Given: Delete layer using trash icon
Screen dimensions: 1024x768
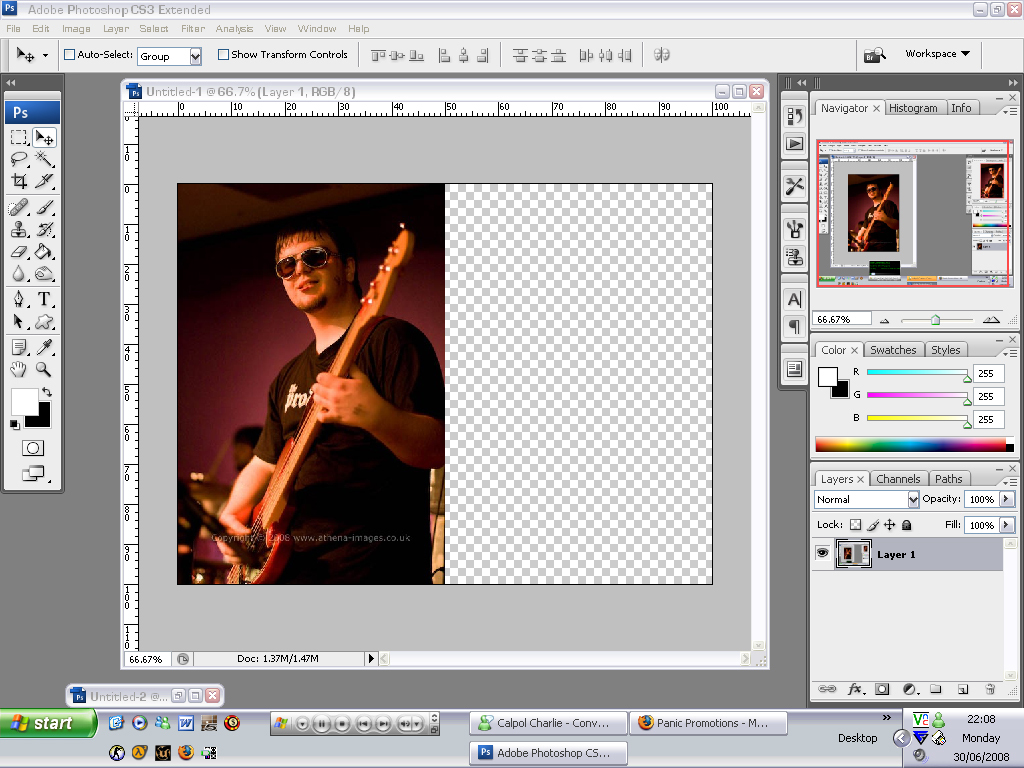Looking at the screenshot, I should click(x=990, y=689).
